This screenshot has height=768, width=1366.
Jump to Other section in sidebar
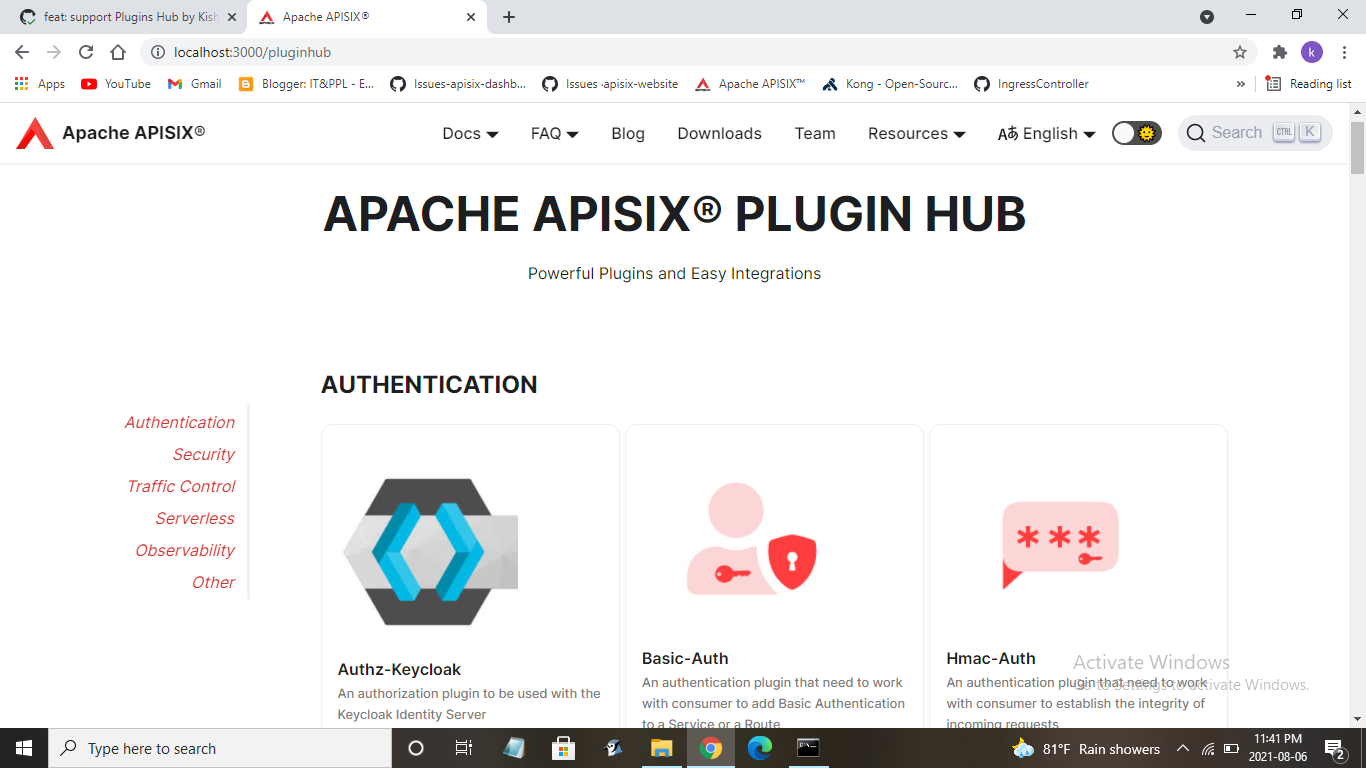(x=214, y=582)
